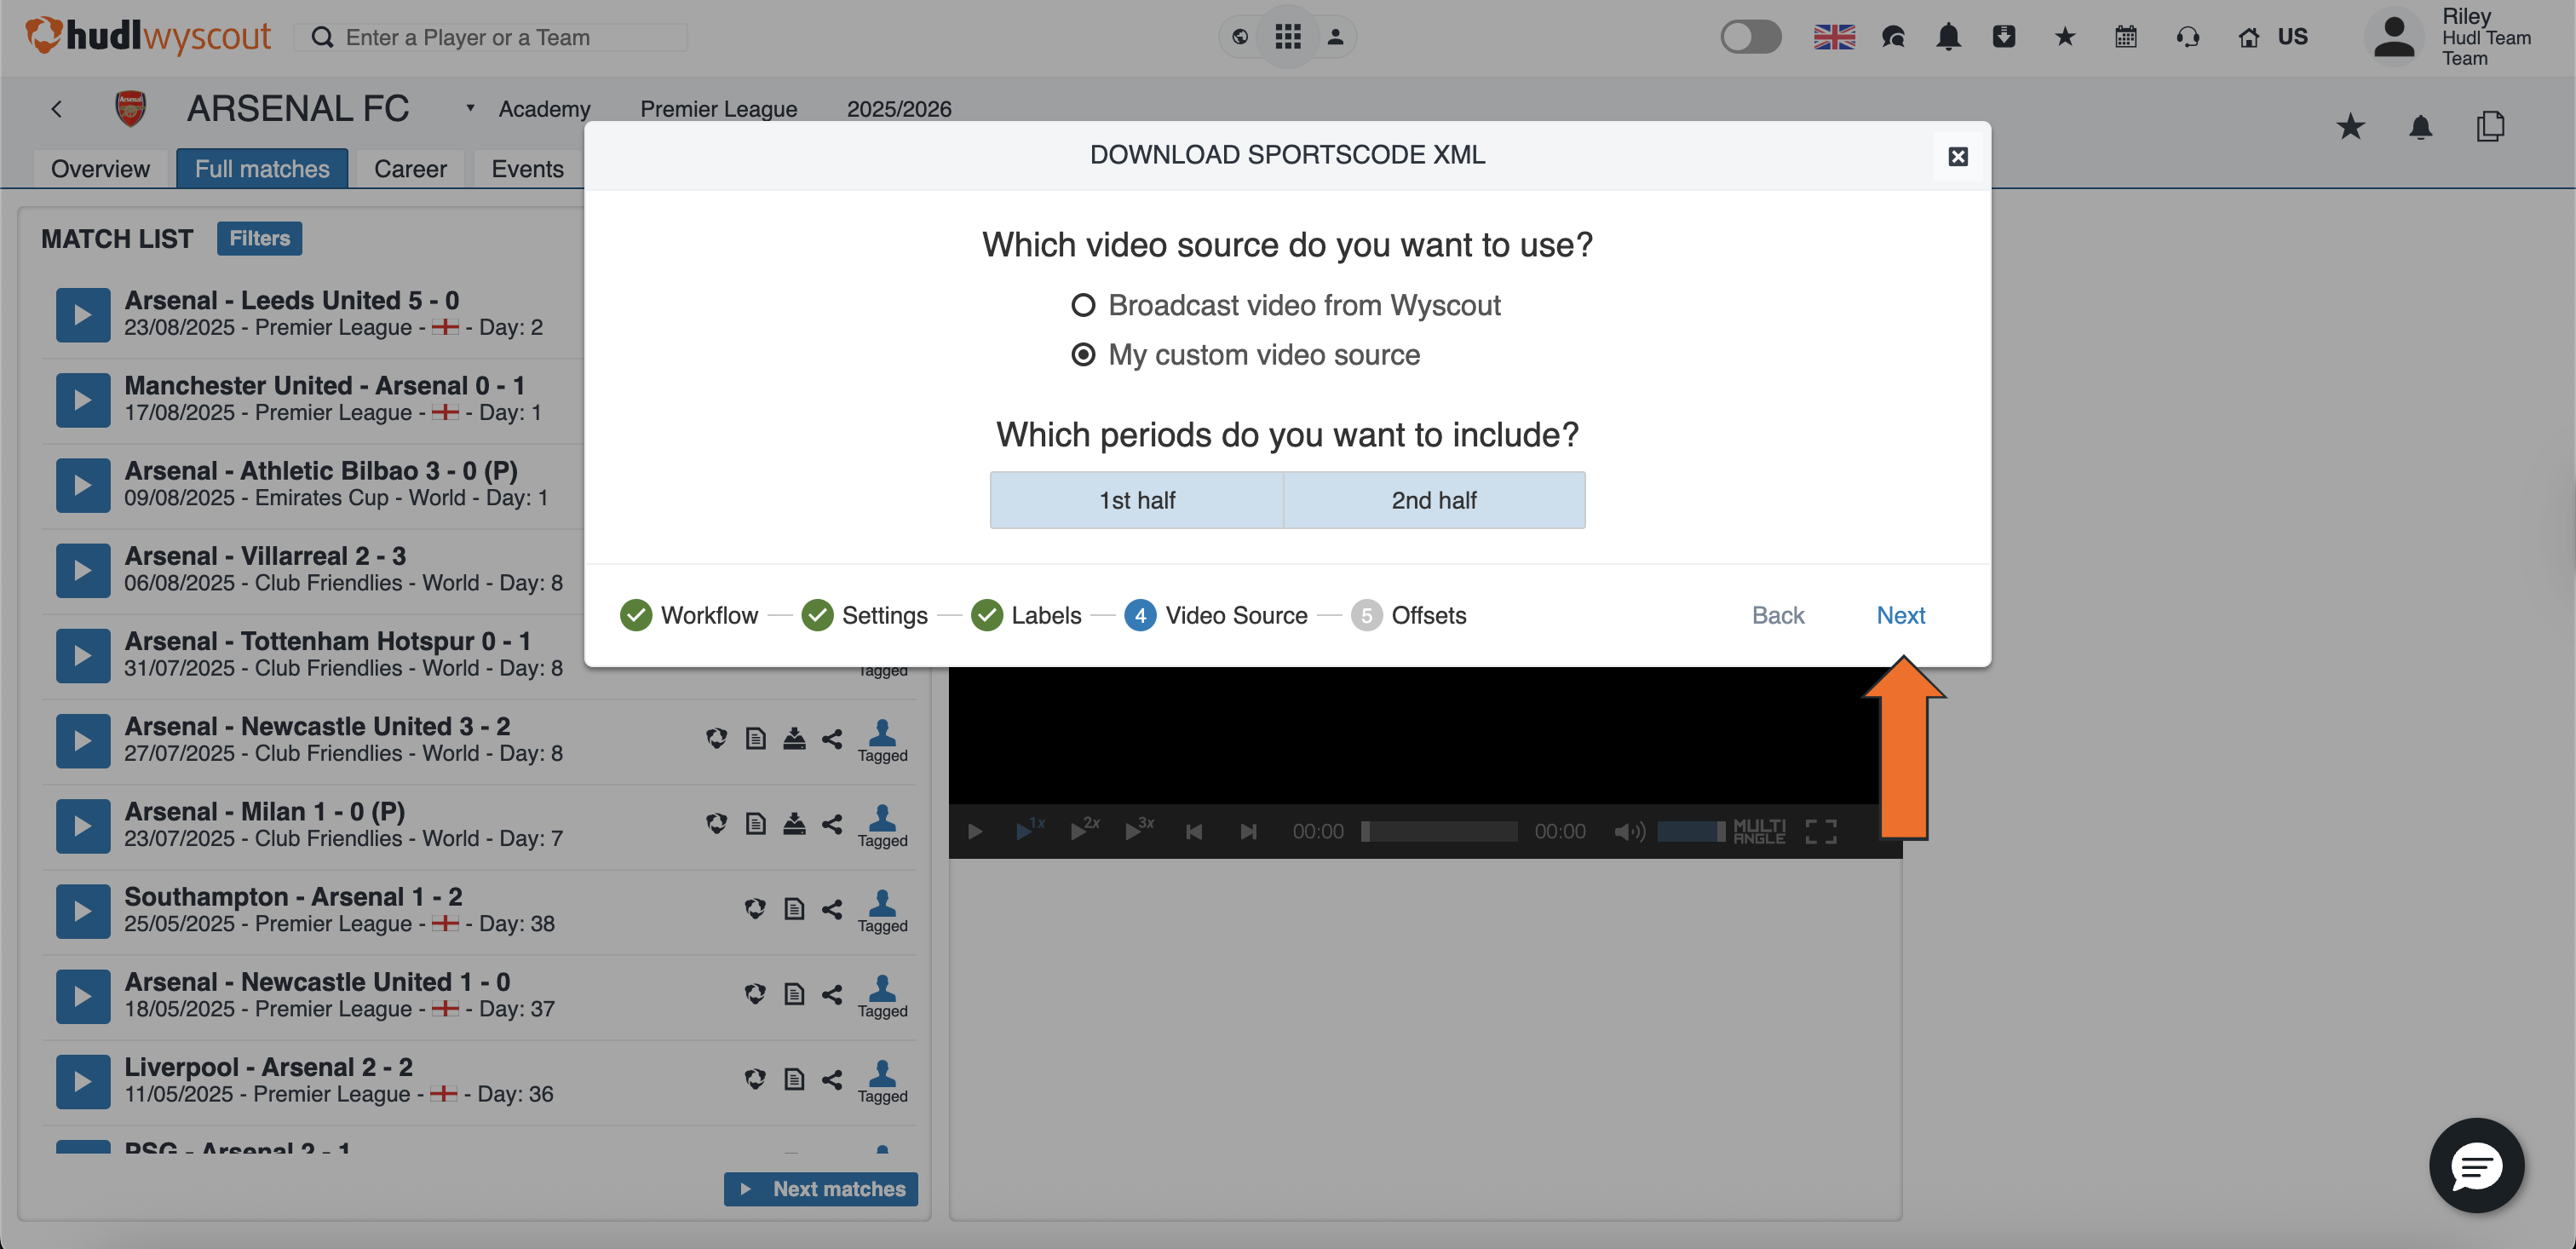Toggle the dark mode switch in header
Viewport: 2576px width, 1249px height.
pyautogui.click(x=1750, y=37)
